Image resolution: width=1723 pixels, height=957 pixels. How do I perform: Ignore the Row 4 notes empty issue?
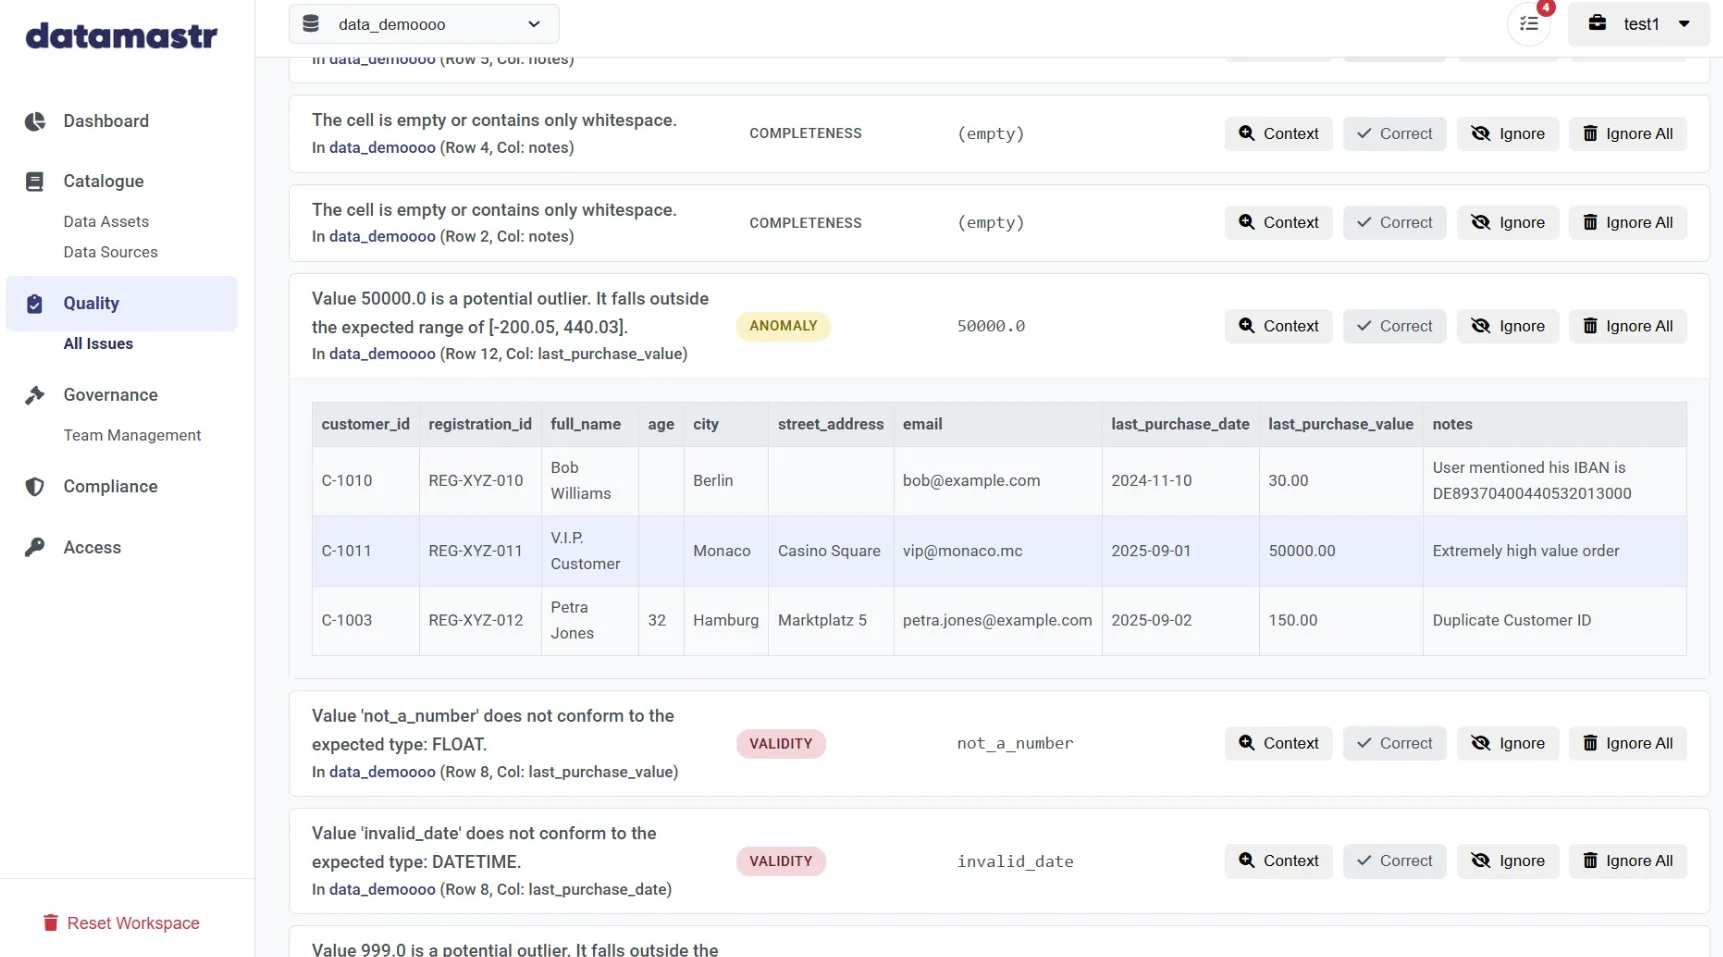1507,134
